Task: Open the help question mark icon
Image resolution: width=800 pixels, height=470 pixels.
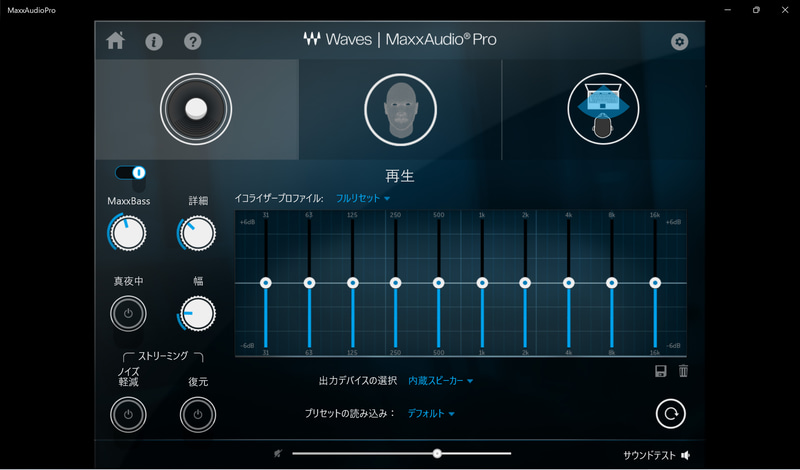Action: tap(192, 41)
